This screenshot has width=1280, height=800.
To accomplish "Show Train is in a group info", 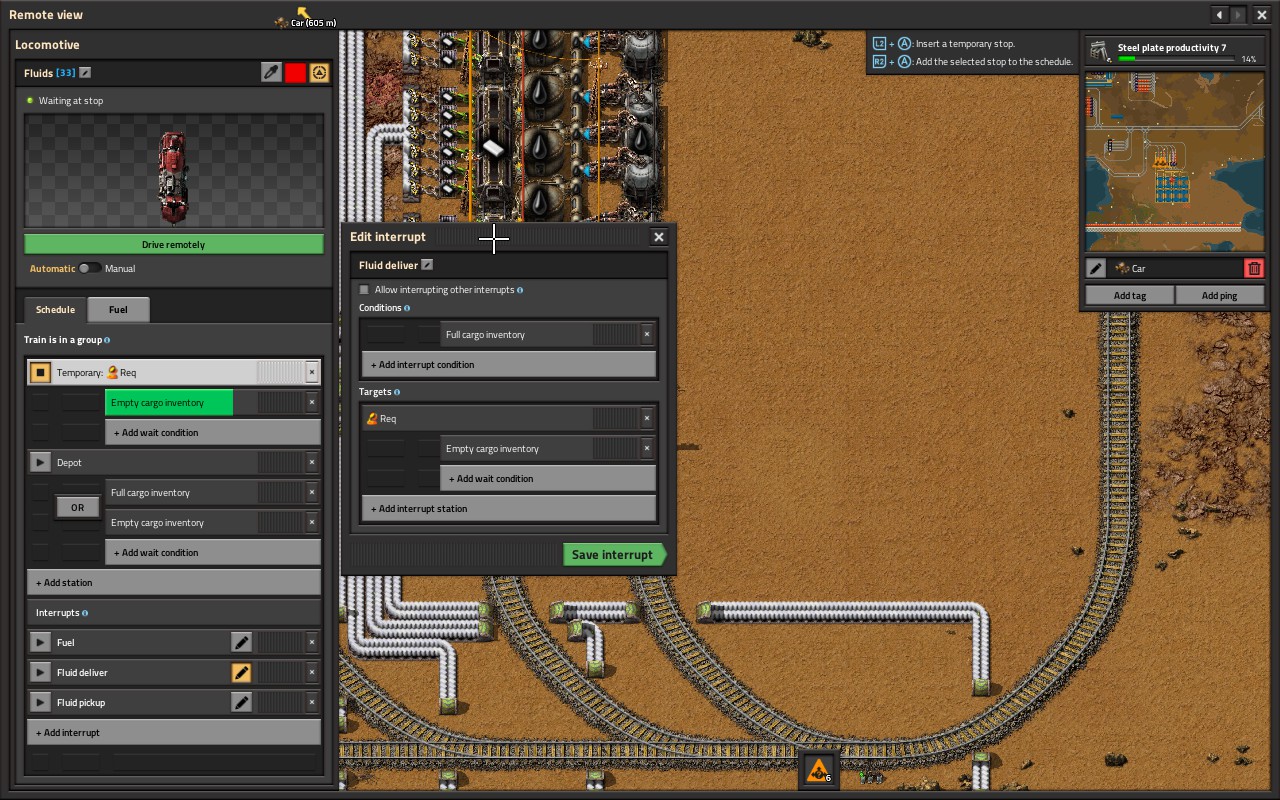I will 107,340.
